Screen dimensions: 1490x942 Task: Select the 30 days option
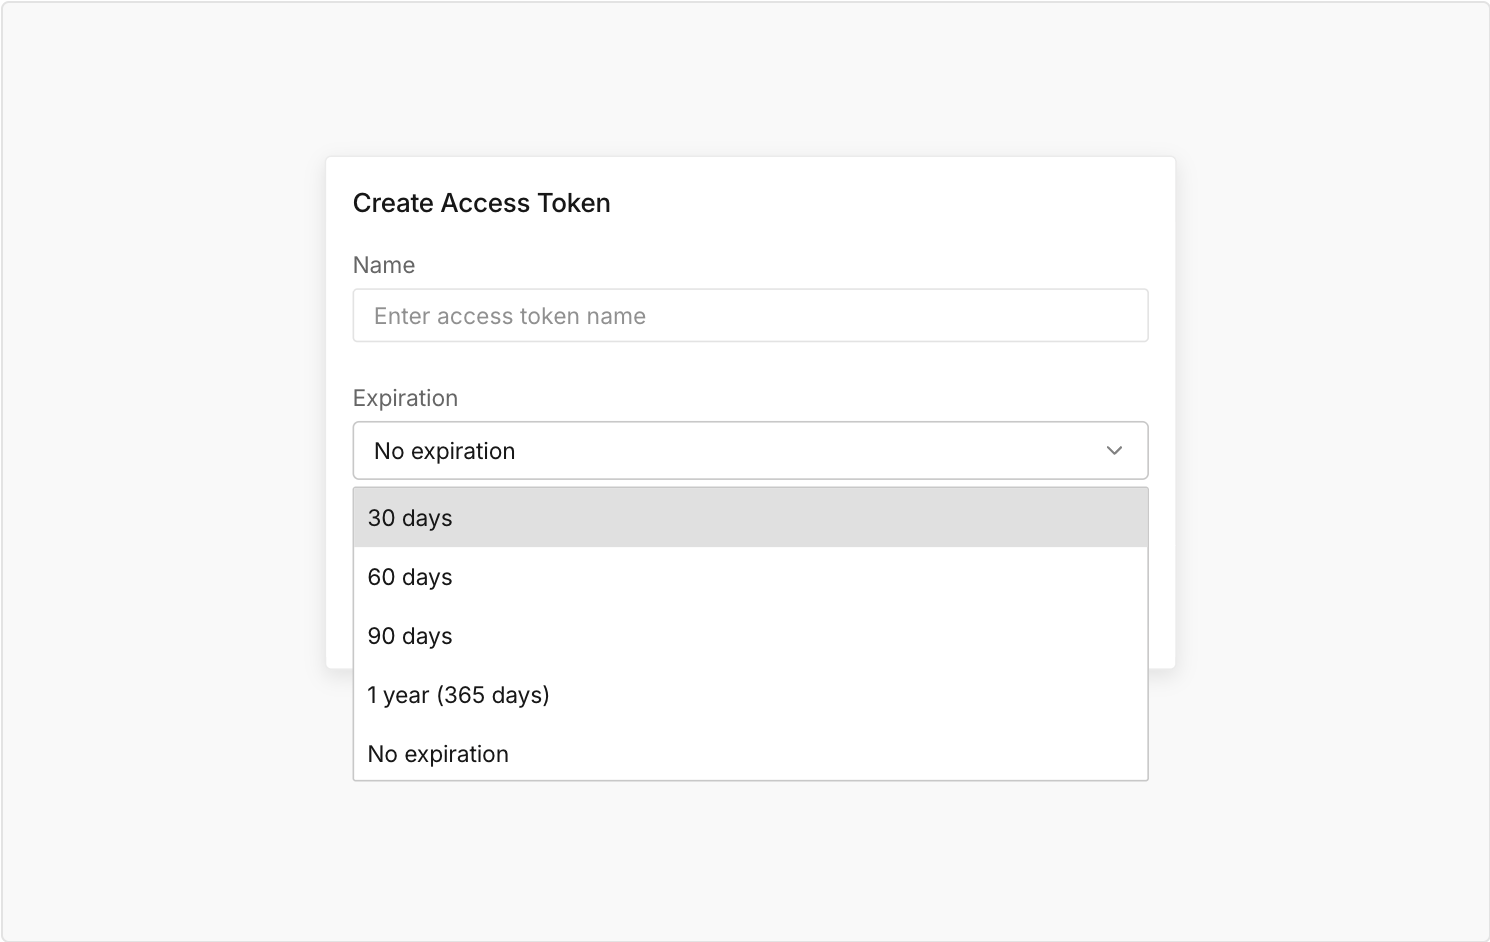tap(750, 518)
